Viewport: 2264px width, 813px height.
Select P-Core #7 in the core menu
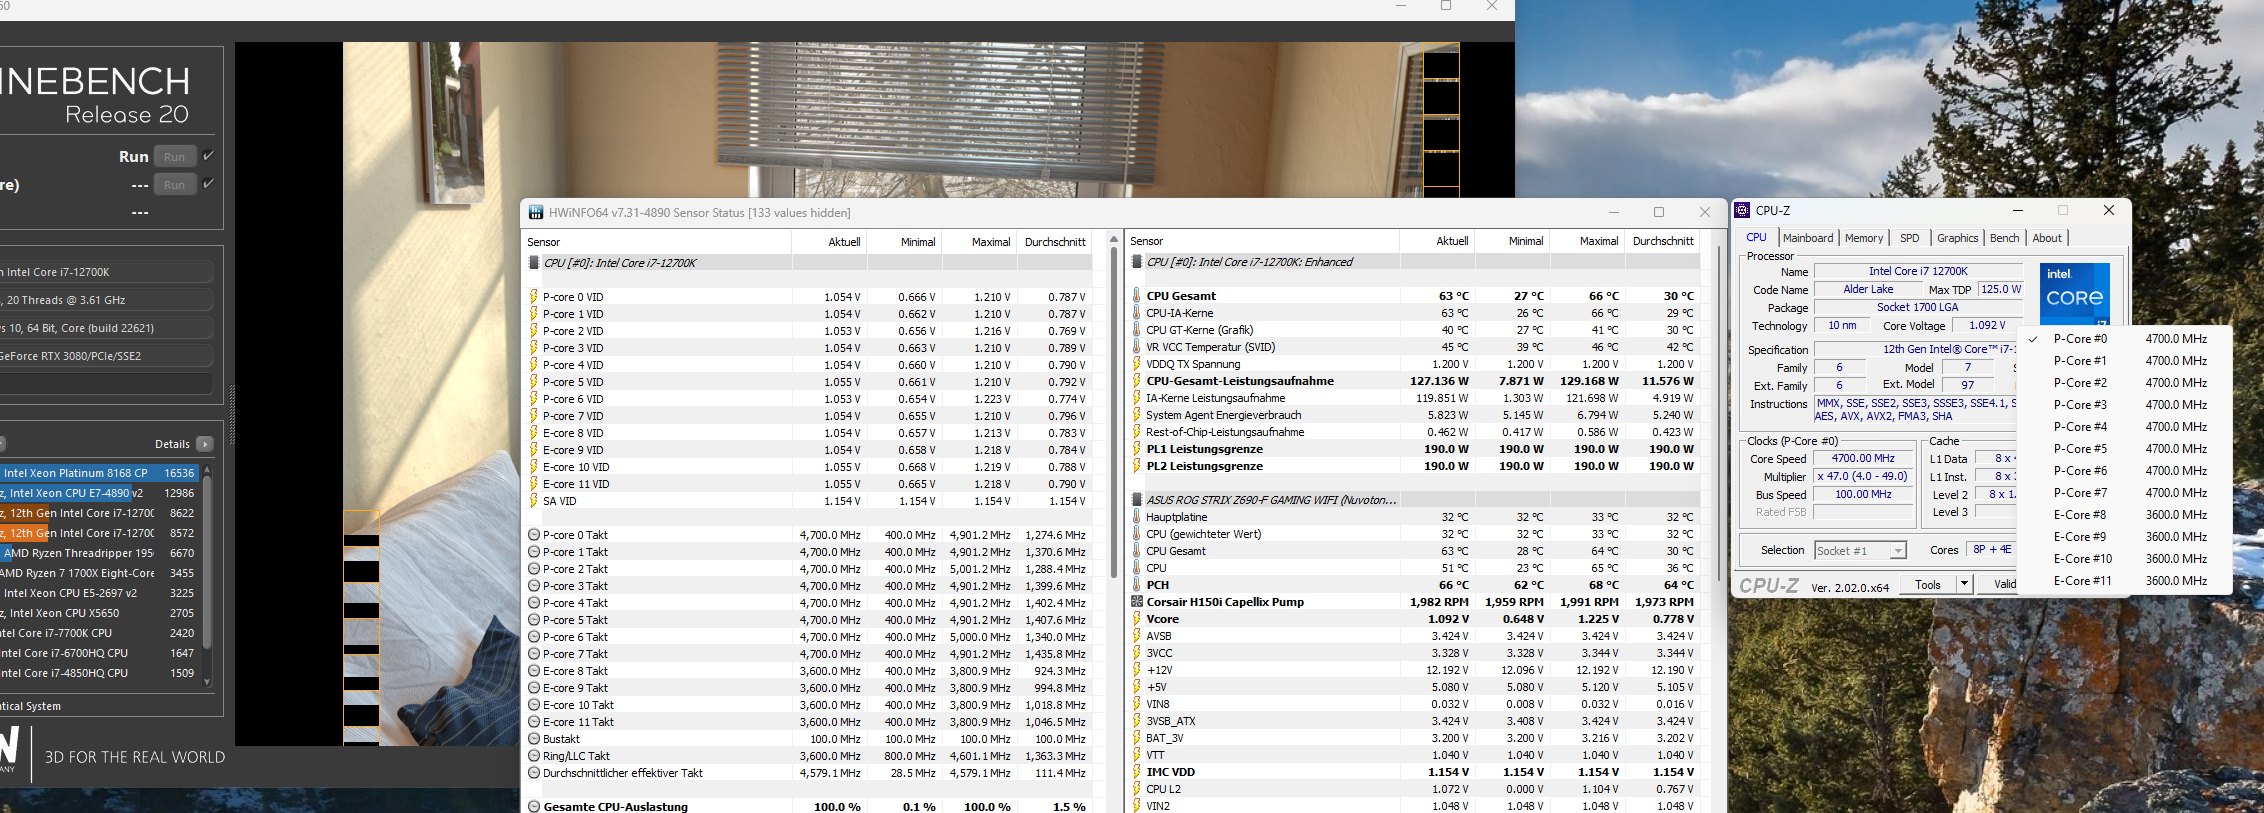pos(2124,493)
